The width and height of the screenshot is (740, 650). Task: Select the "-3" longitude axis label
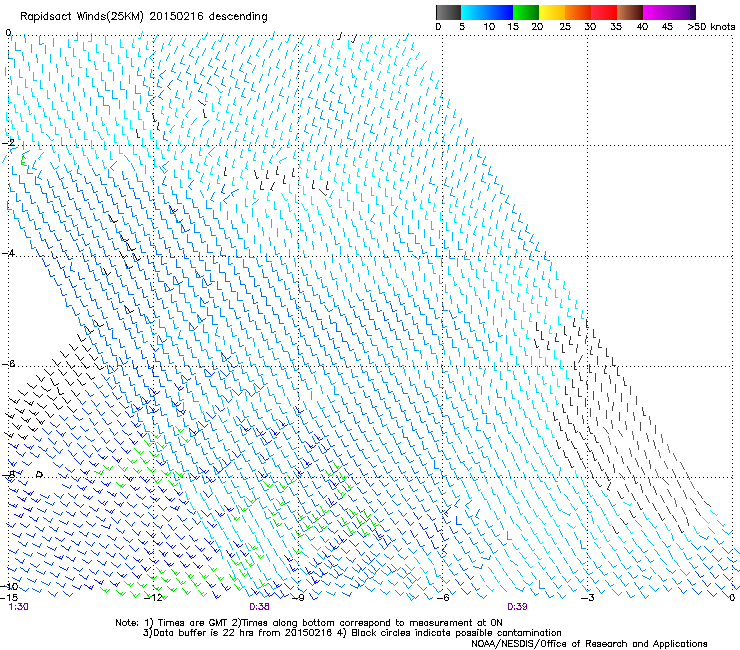click(x=588, y=598)
